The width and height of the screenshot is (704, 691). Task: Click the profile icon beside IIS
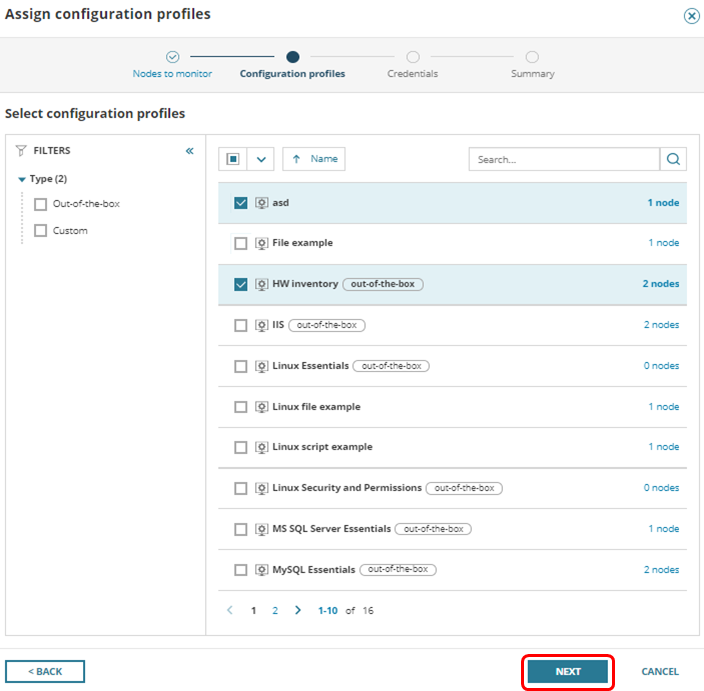[x=261, y=325]
